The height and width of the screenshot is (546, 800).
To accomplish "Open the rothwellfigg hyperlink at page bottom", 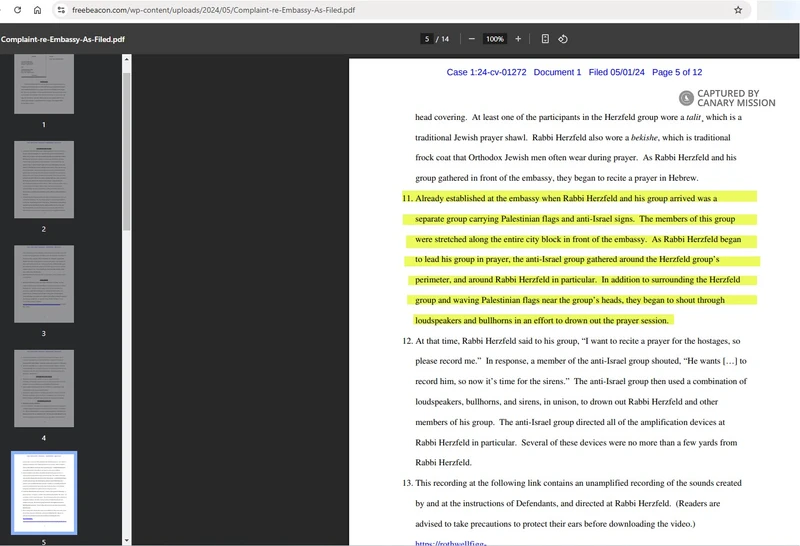I will (451, 543).
